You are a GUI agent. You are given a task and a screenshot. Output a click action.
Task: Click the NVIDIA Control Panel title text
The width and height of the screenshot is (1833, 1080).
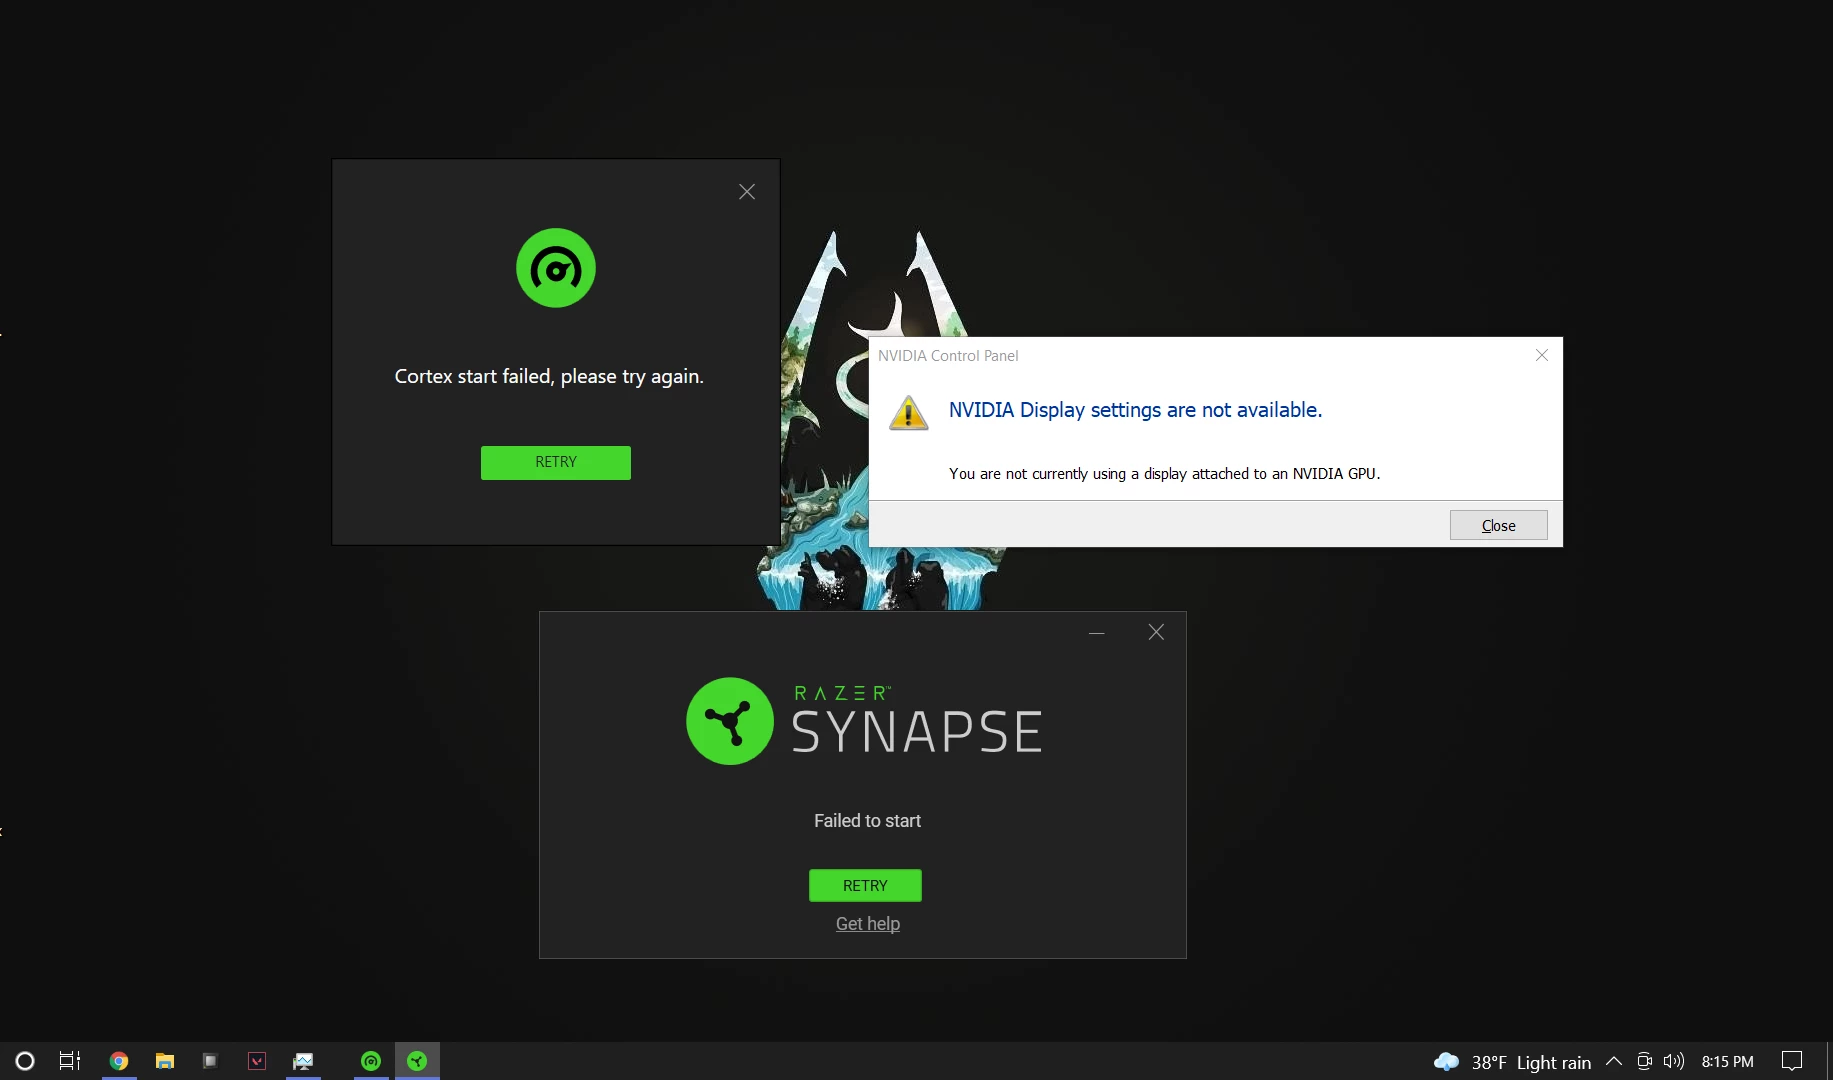948,356
